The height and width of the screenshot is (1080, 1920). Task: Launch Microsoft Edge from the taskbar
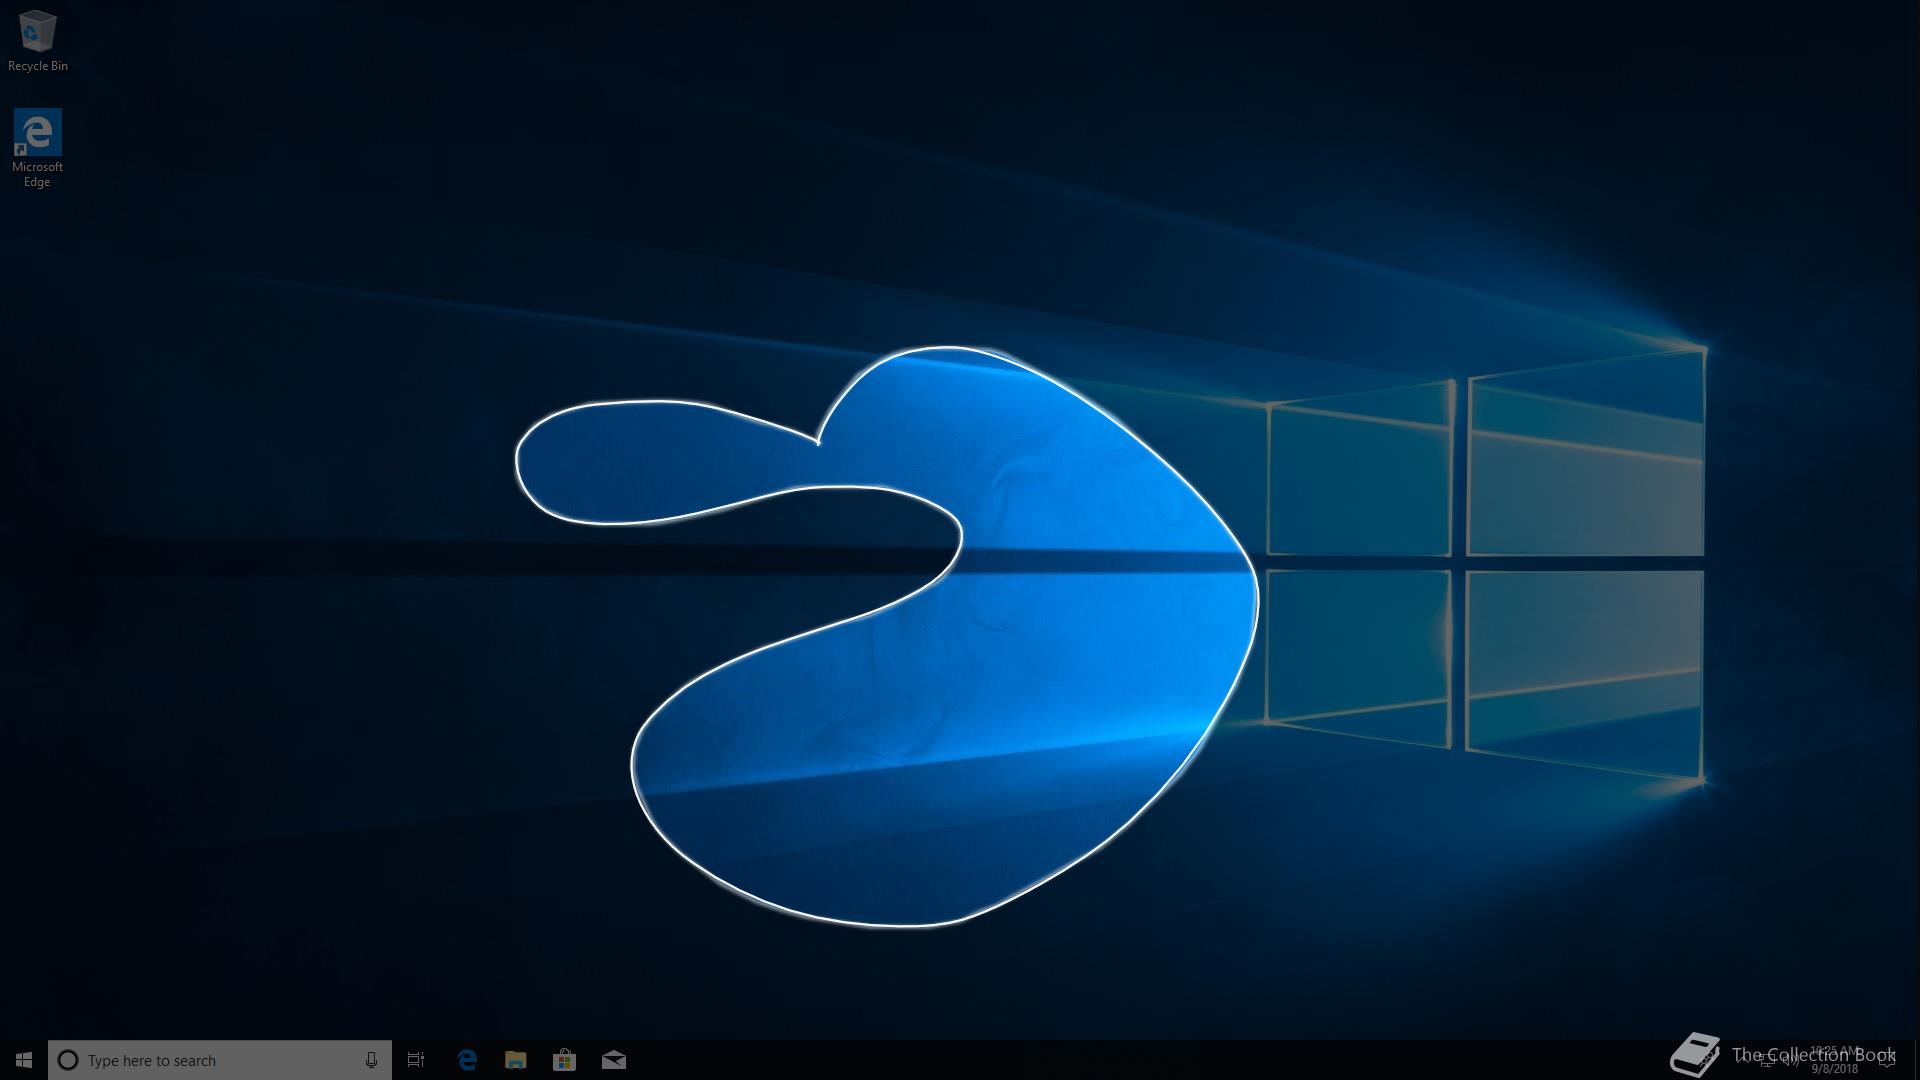(467, 1060)
